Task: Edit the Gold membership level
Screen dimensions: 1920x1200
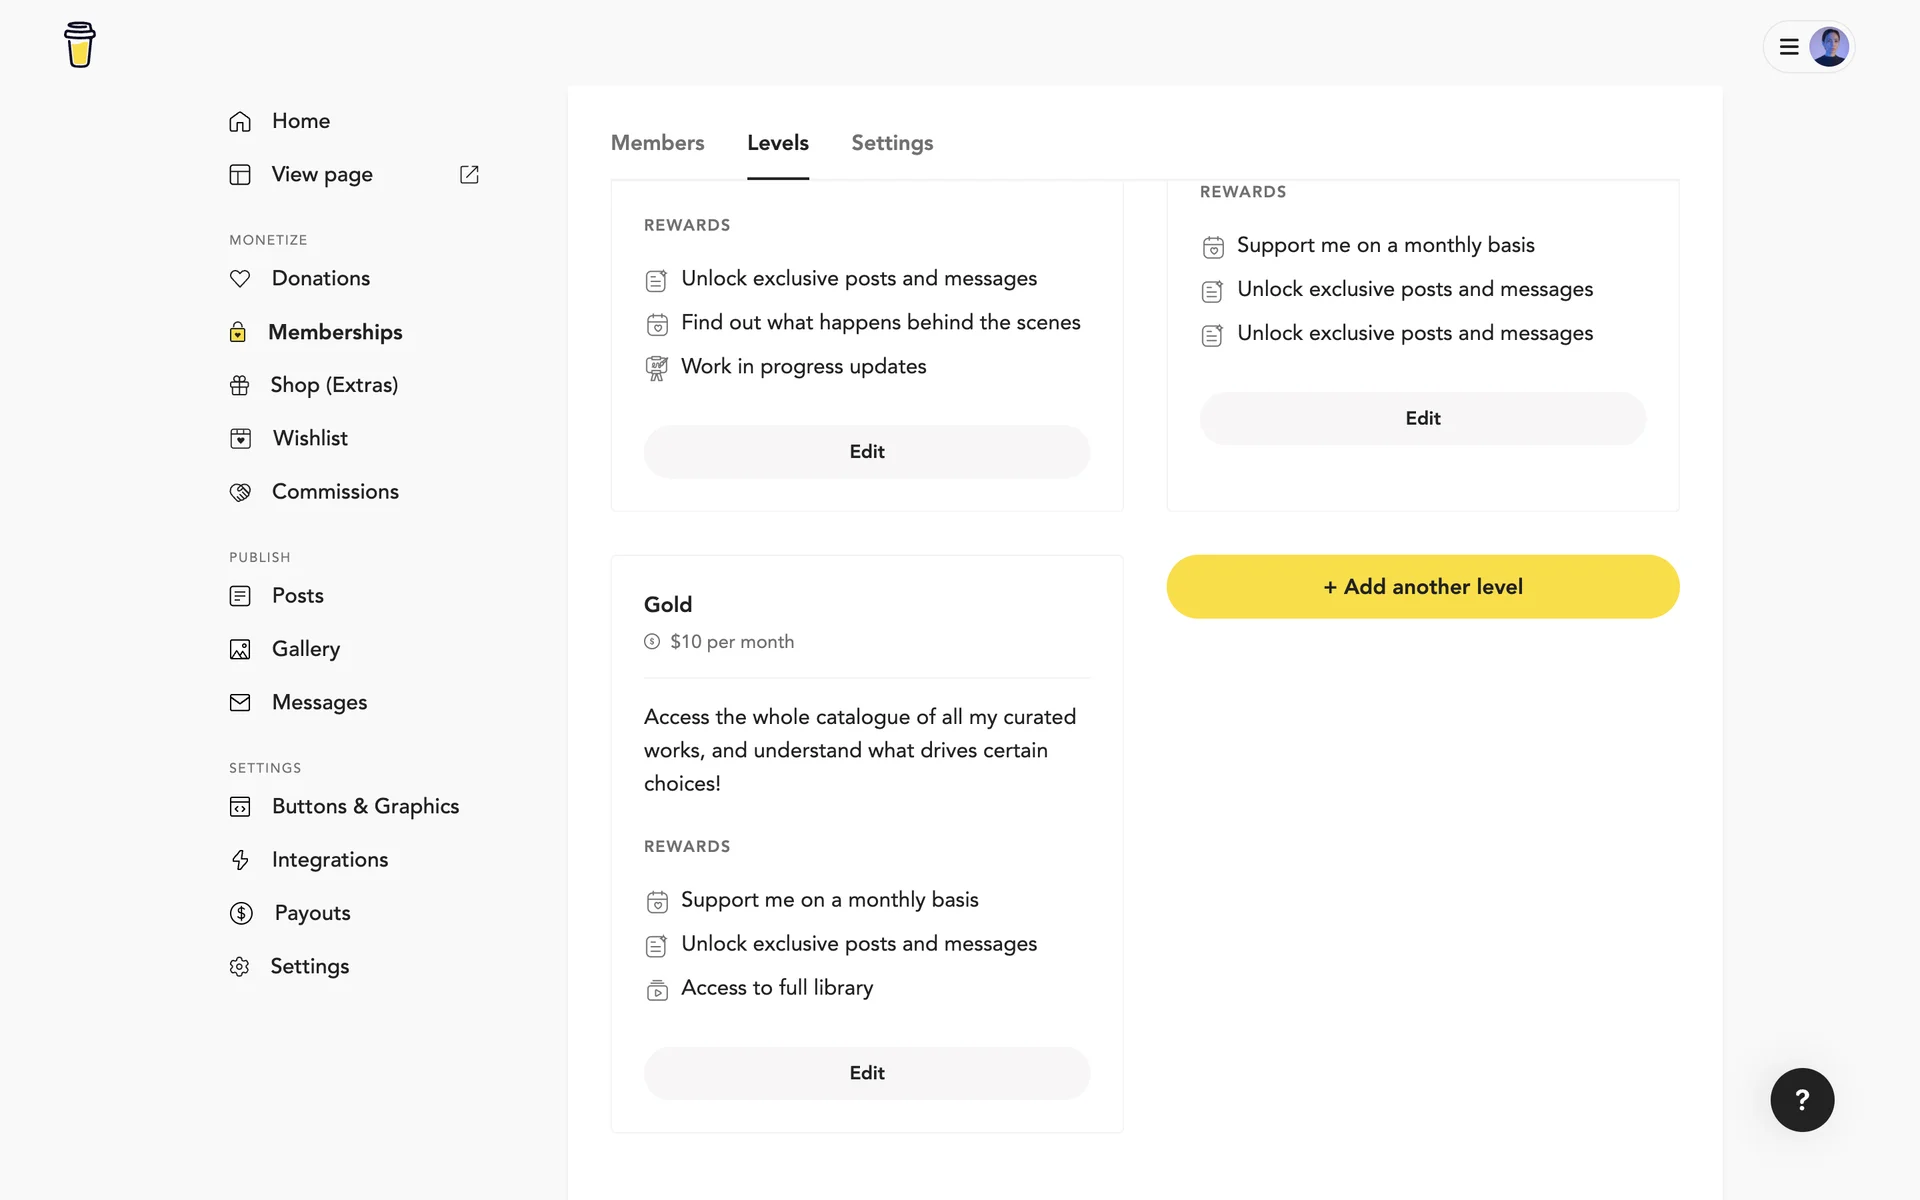Action: coord(866,1073)
